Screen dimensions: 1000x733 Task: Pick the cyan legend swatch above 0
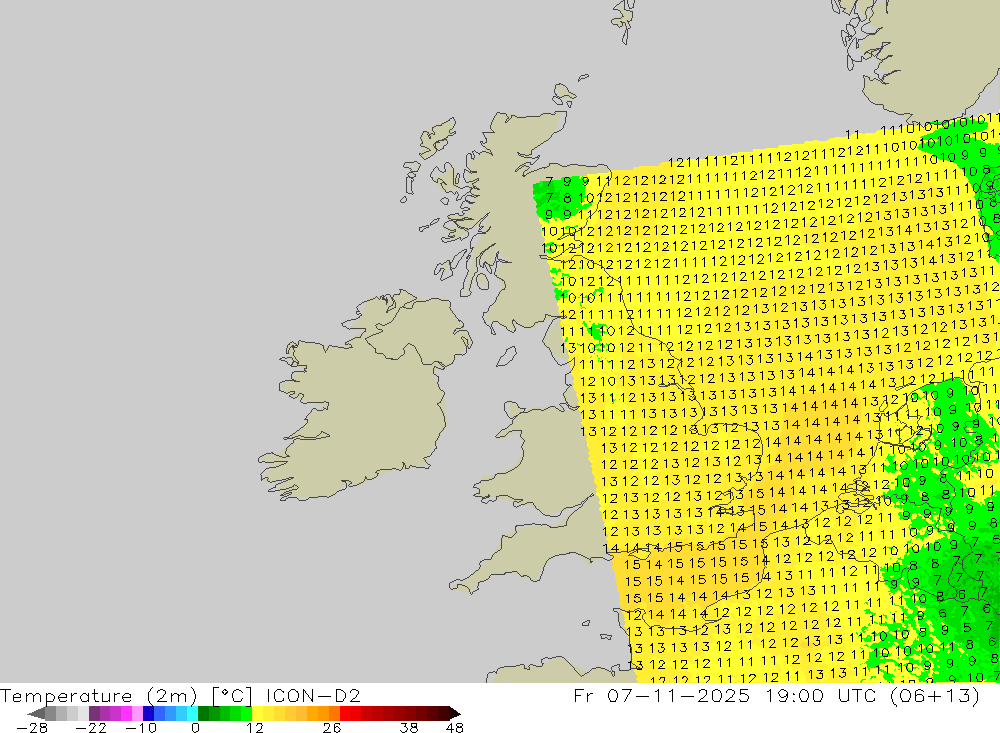192,714
